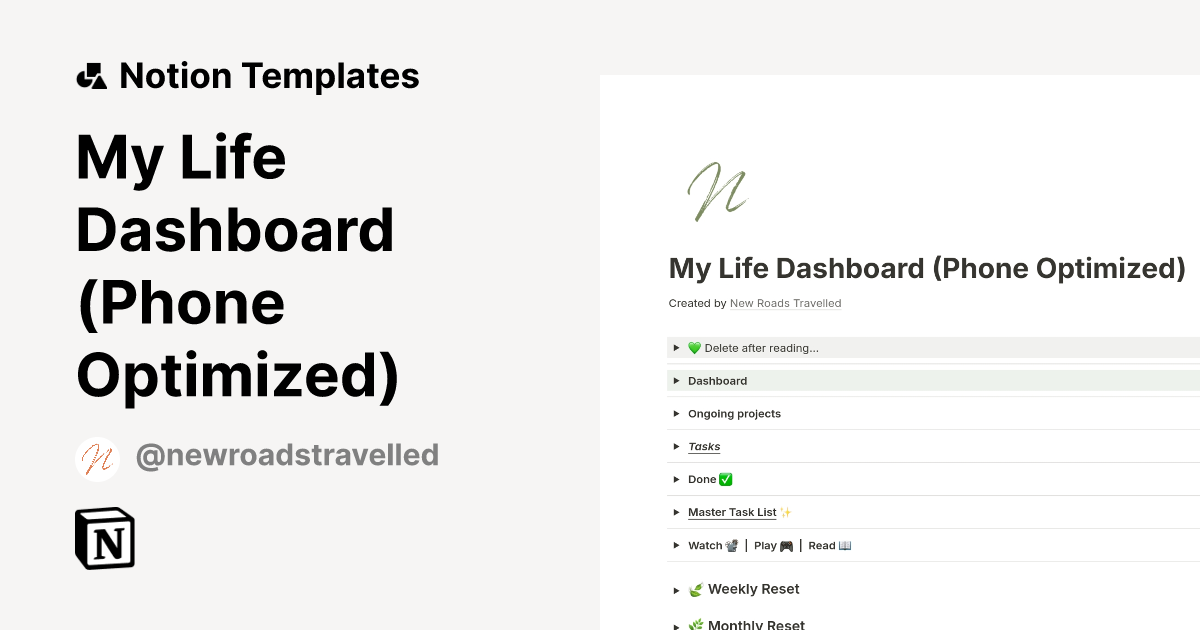Expand the Delete after reading section
Viewport: 1200px width, 630px height.
point(676,347)
